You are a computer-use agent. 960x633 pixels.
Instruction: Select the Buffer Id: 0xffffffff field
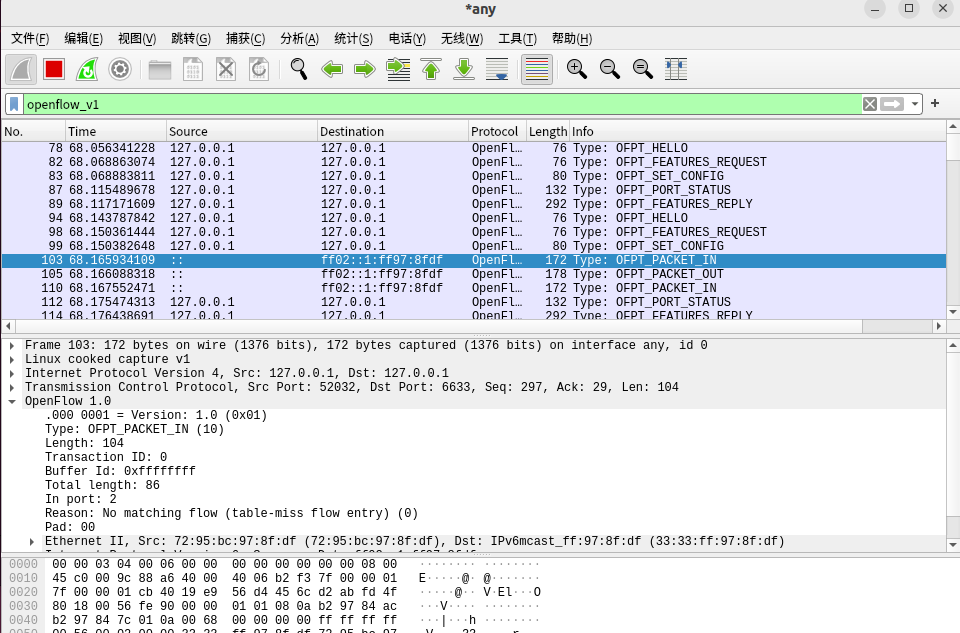tap(120, 471)
